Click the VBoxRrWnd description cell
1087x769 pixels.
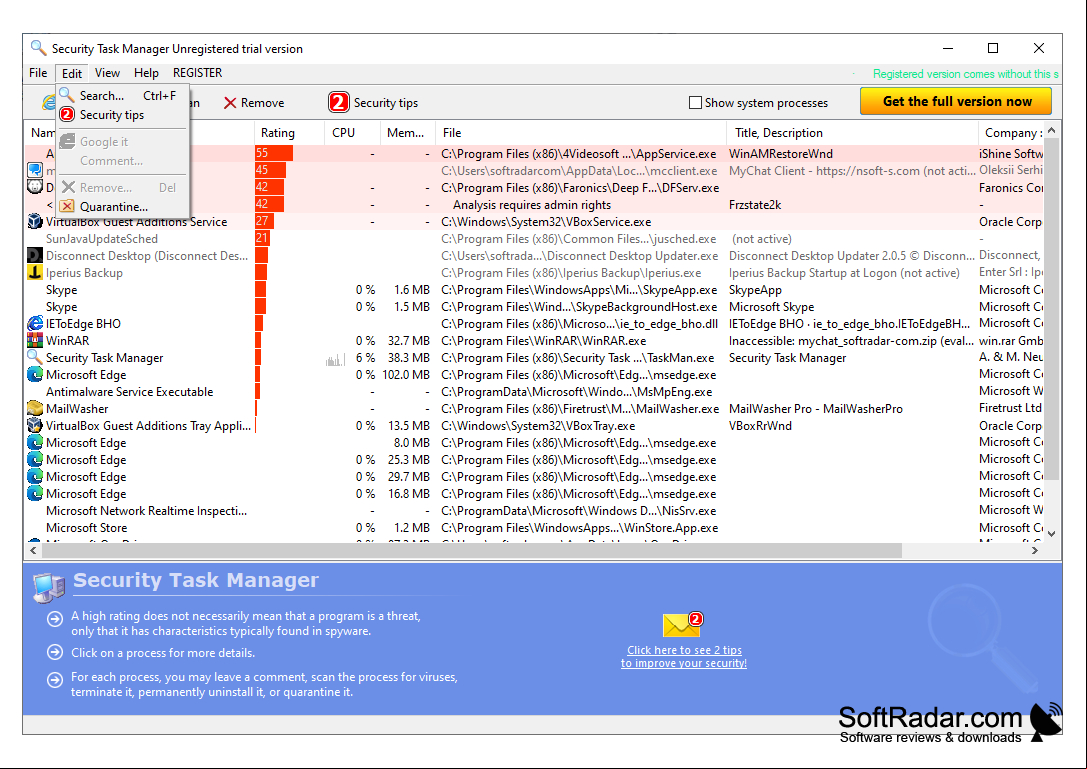tap(760, 426)
